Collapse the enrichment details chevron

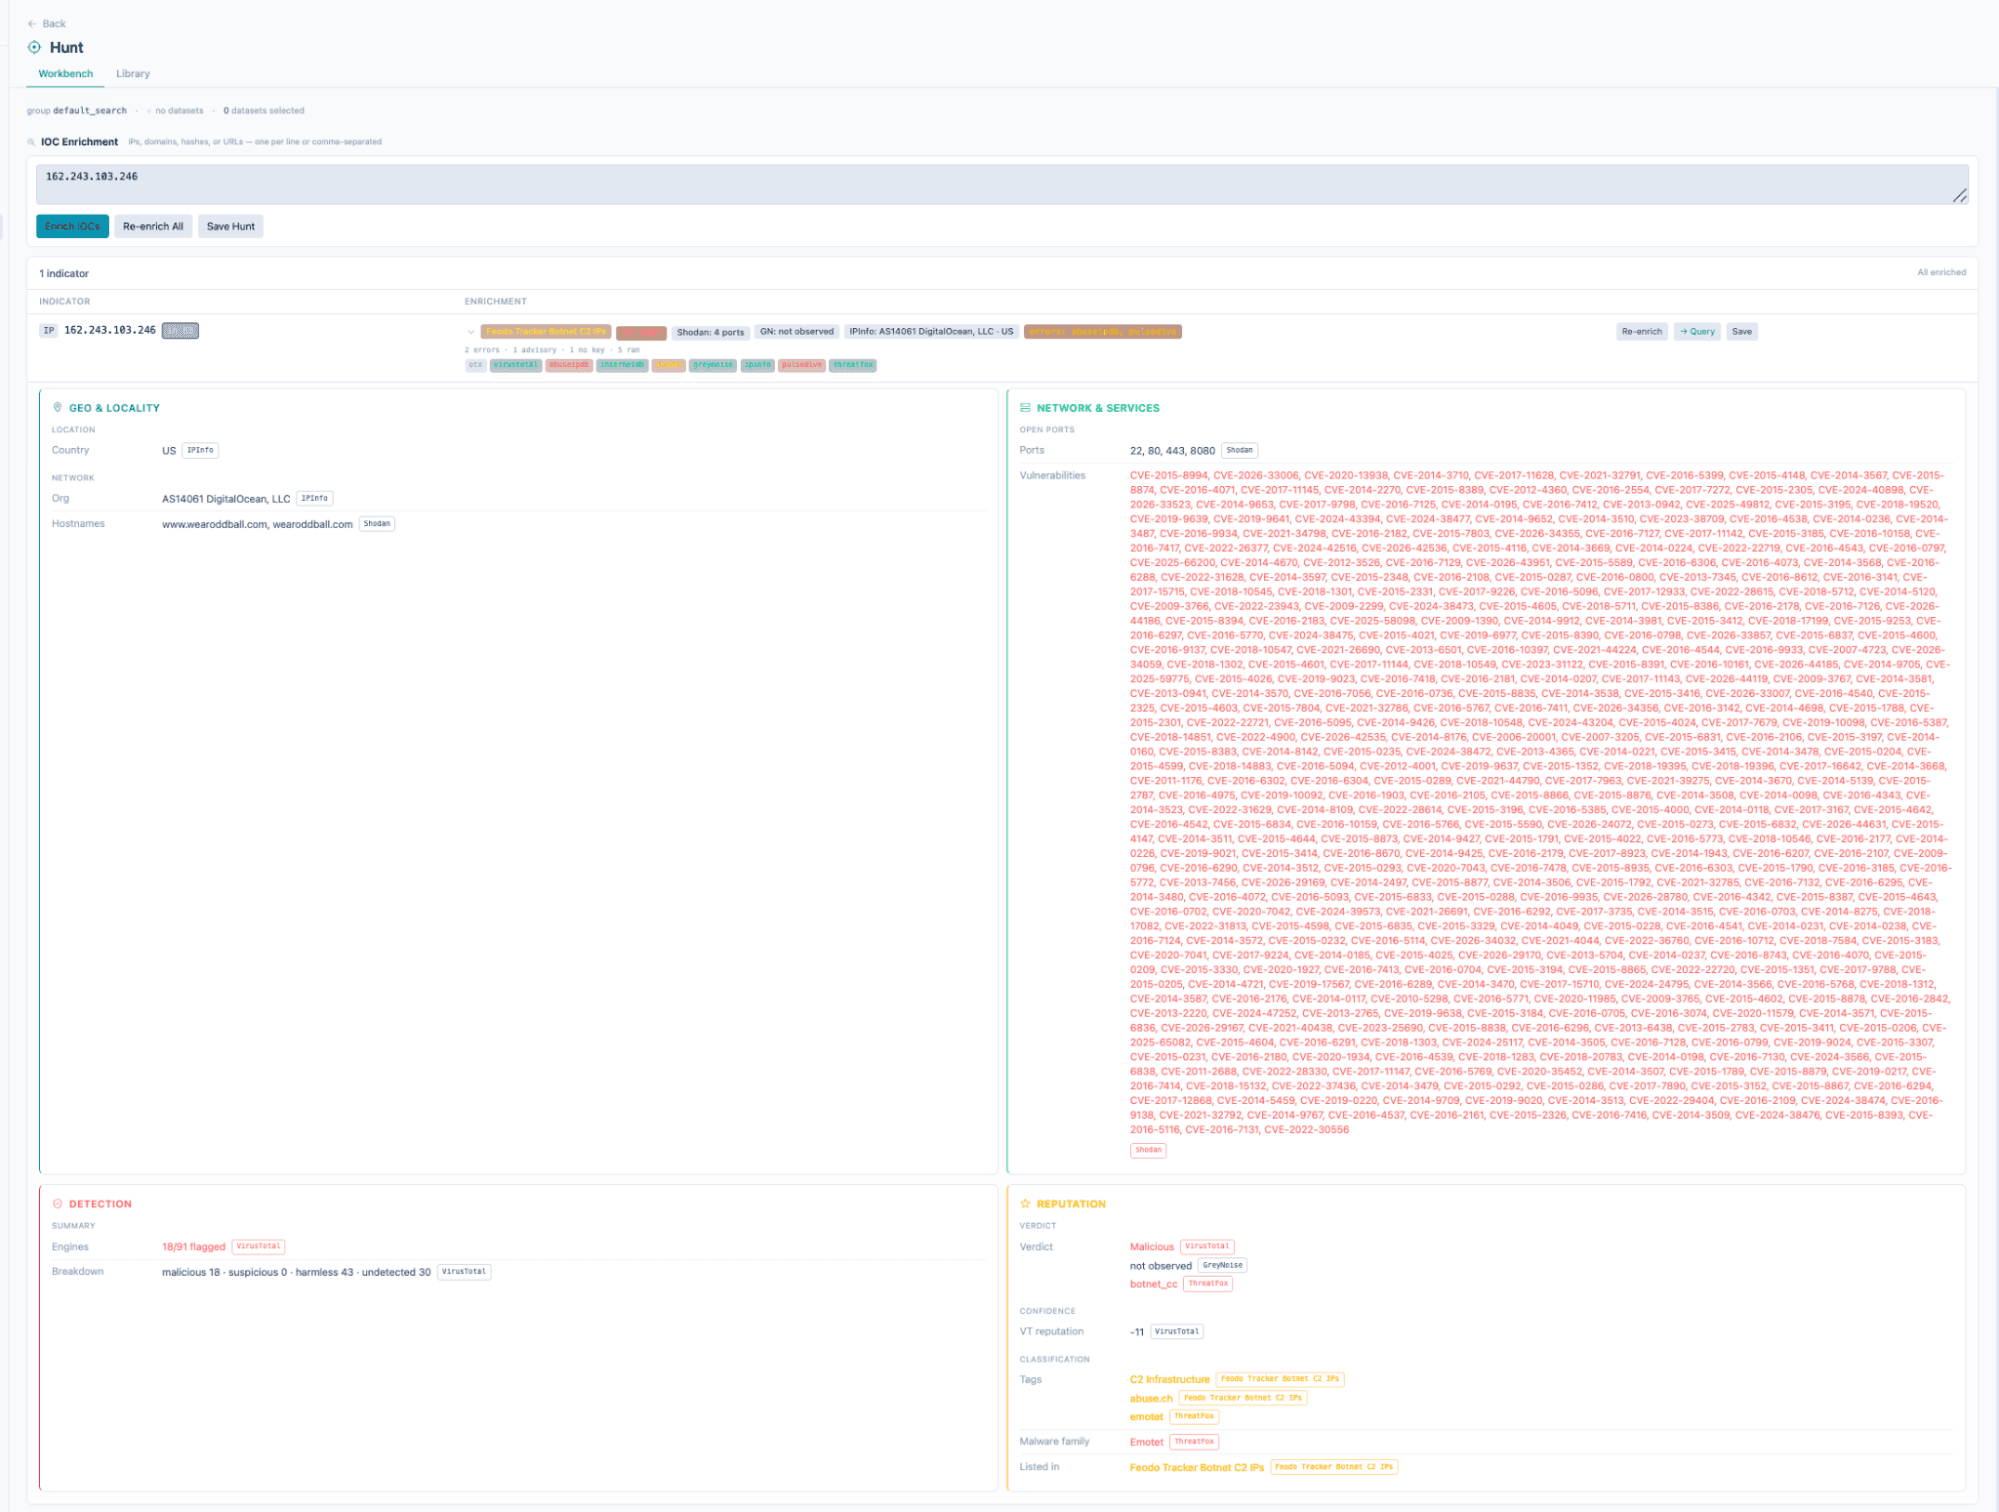[x=471, y=332]
